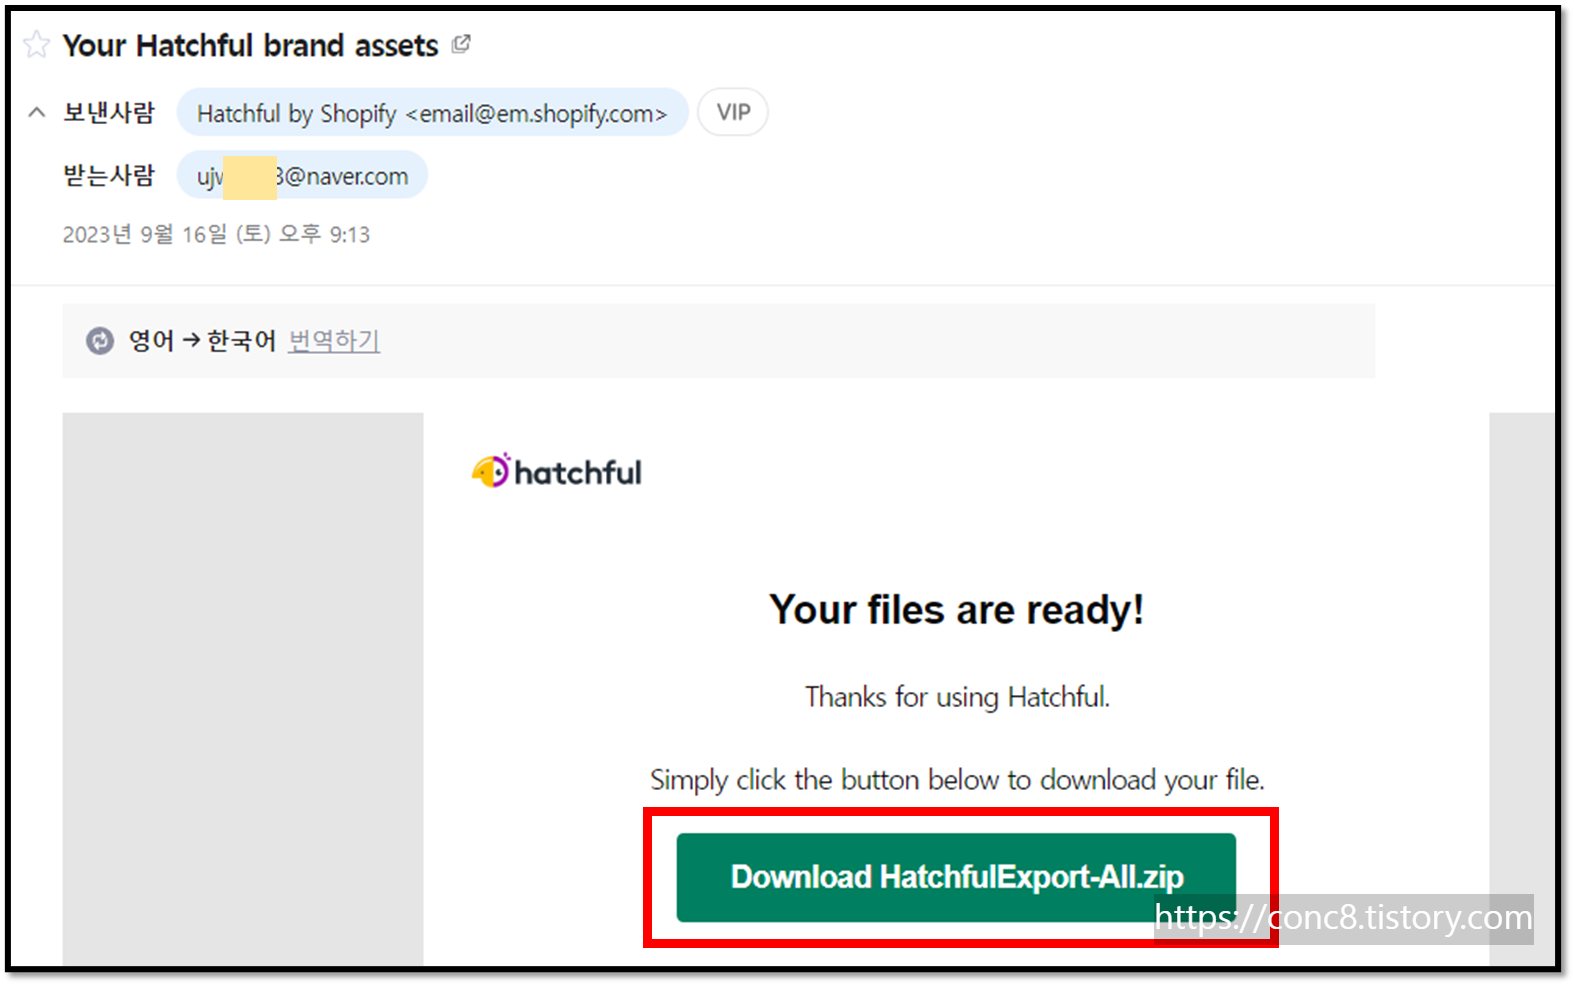This screenshot has height=985, width=1574.
Task: Star the Hatchful brand assets email
Action: 36,45
